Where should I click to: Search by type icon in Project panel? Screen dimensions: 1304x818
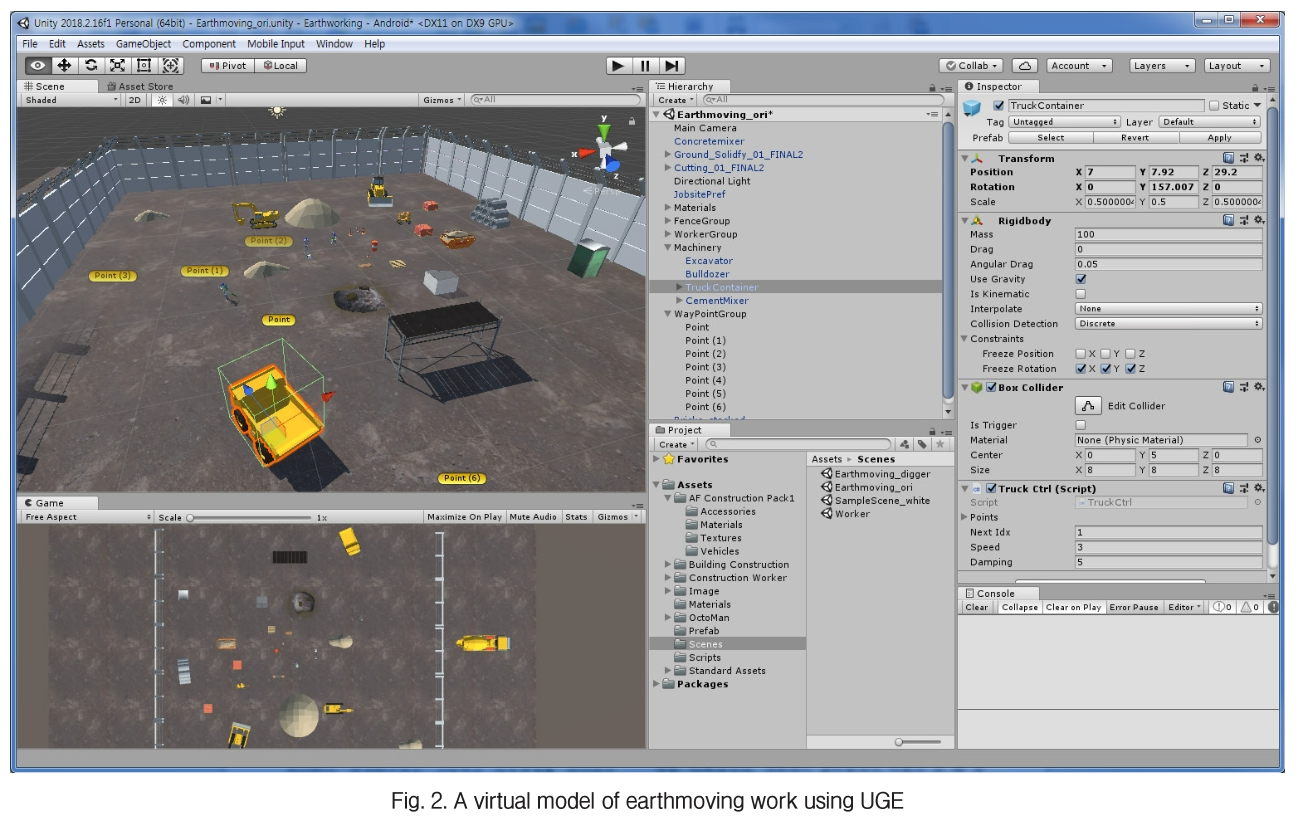pyautogui.click(x=904, y=444)
